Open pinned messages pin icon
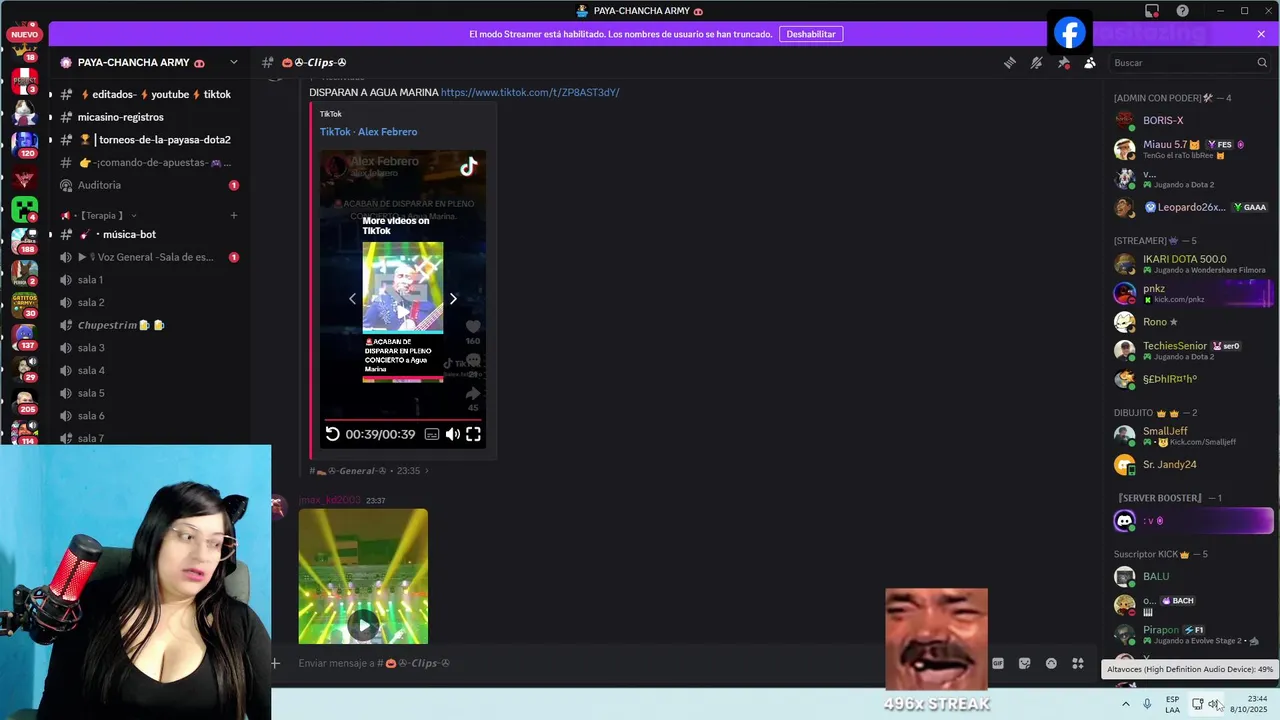Viewport: 1280px width, 720px height. (1064, 62)
